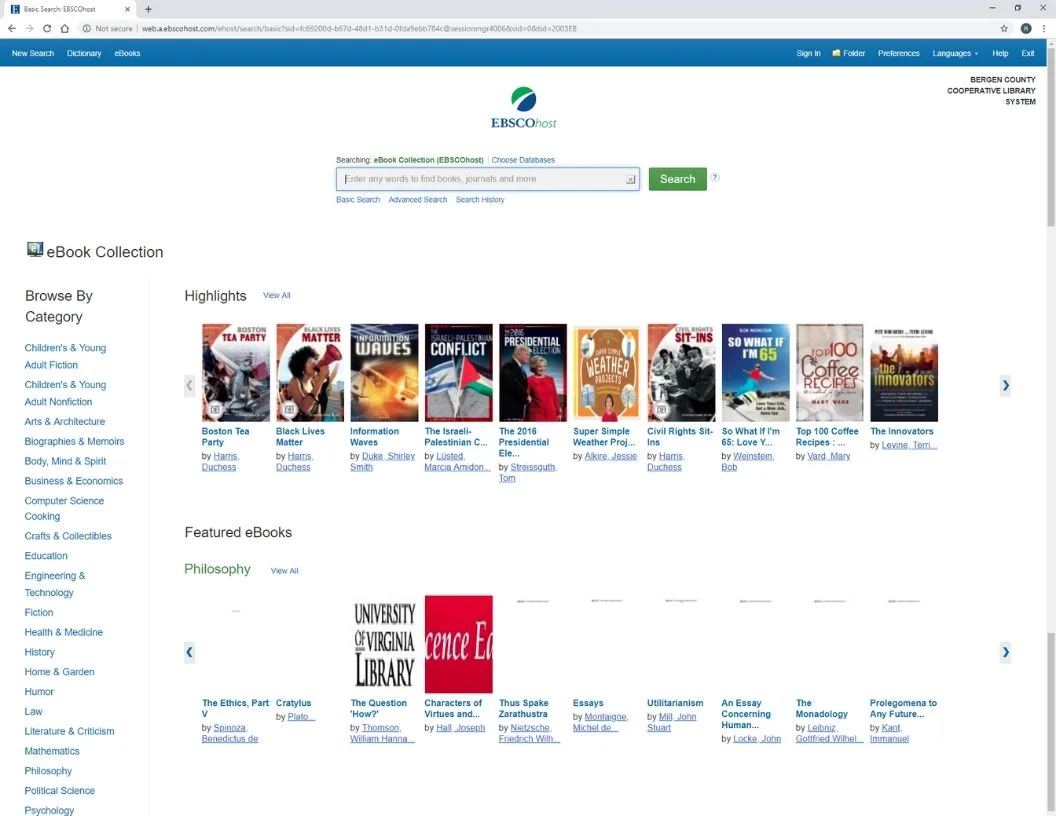Bookmark this page with the star icon
This screenshot has height=816, width=1056.
(x=1004, y=28)
